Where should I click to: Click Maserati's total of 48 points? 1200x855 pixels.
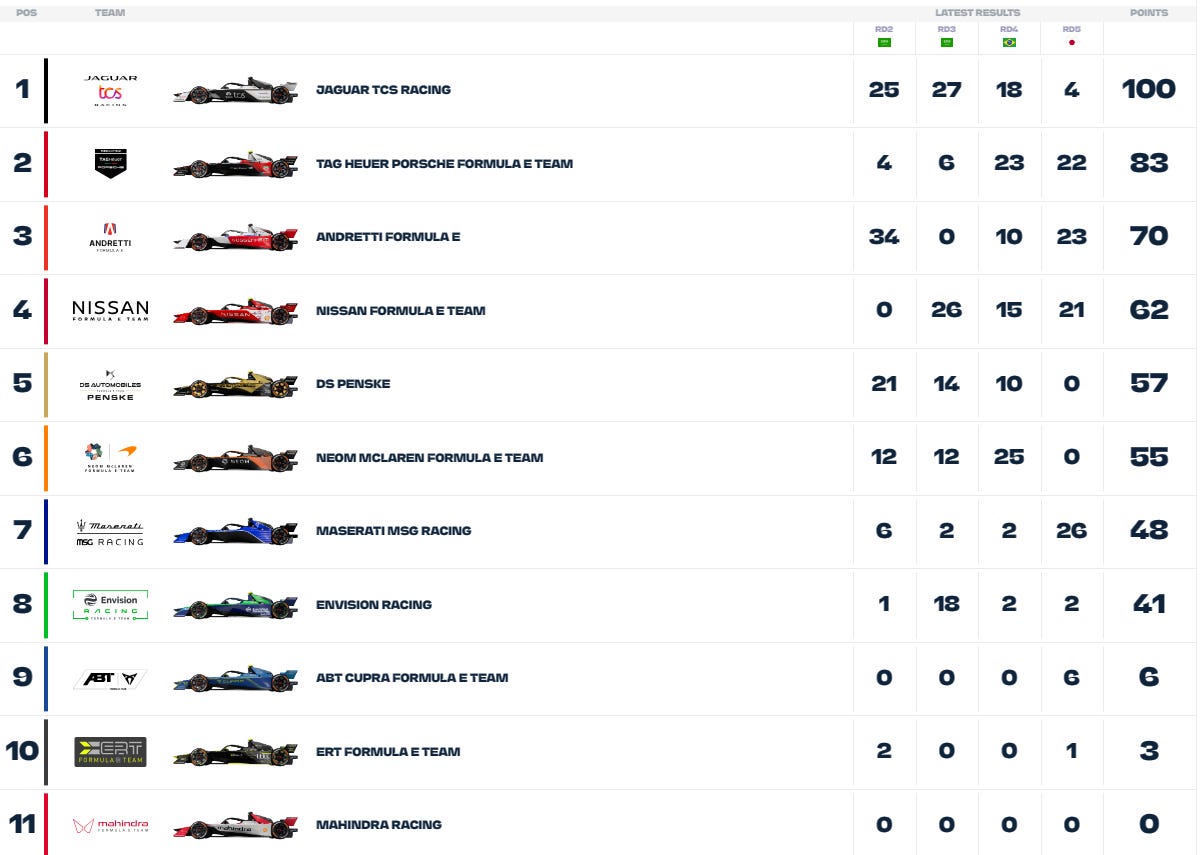point(1148,531)
